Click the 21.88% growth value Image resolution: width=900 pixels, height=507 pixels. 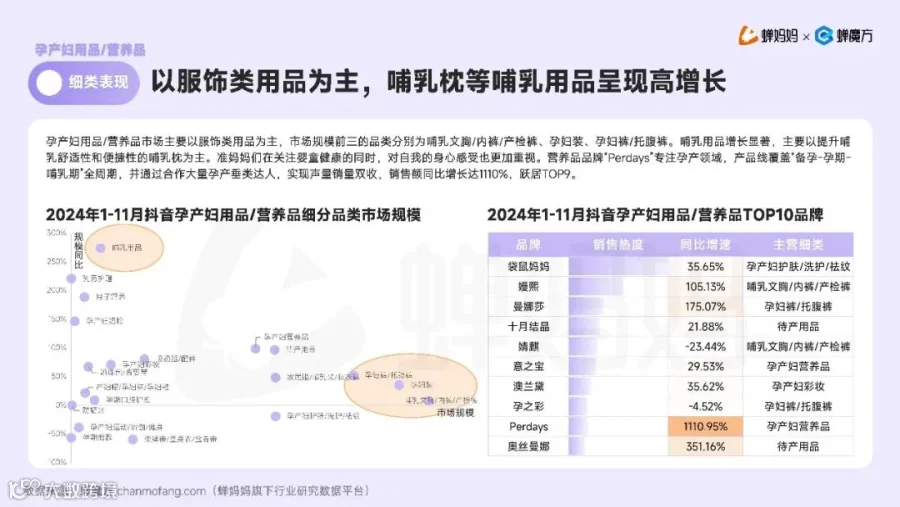[x=705, y=327]
